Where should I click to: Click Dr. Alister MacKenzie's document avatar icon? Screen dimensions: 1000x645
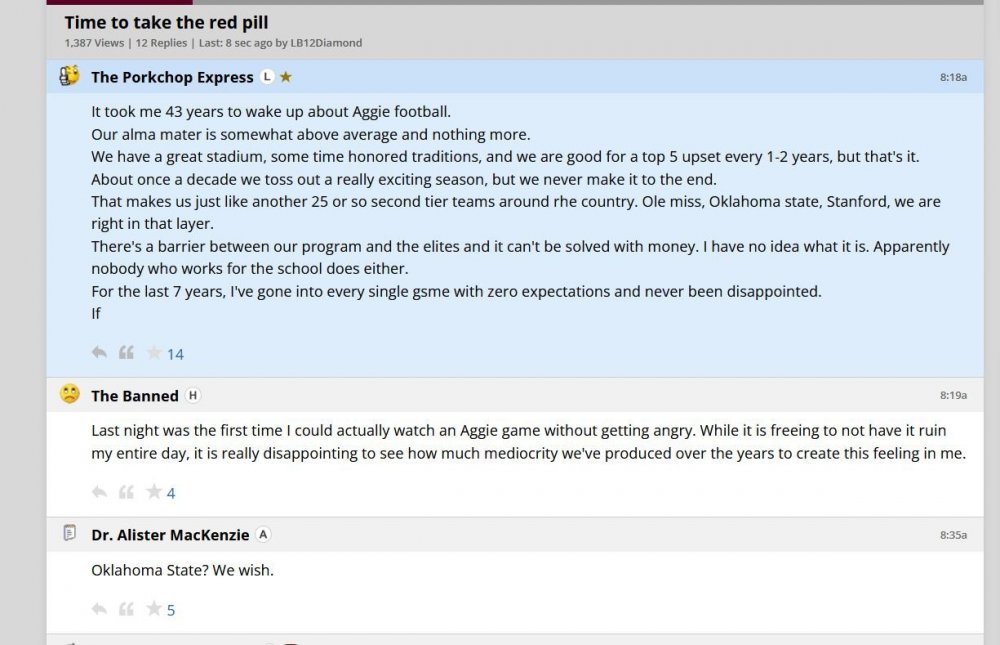[x=69, y=534]
